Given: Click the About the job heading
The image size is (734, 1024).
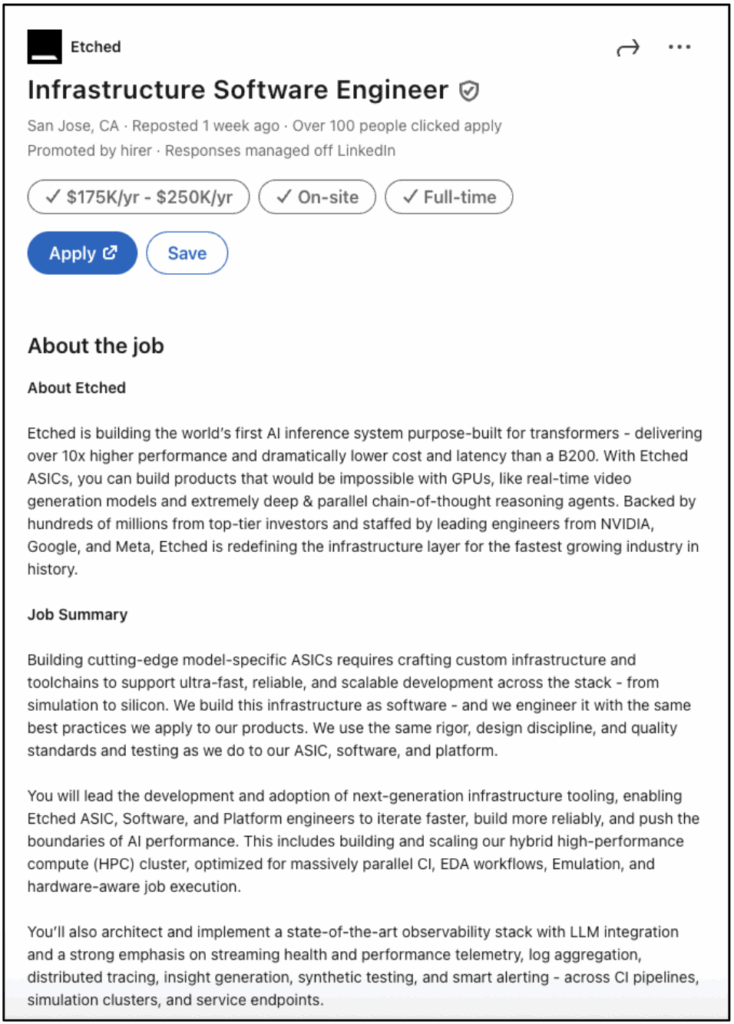Looking at the screenshot, I should (95, 346).
